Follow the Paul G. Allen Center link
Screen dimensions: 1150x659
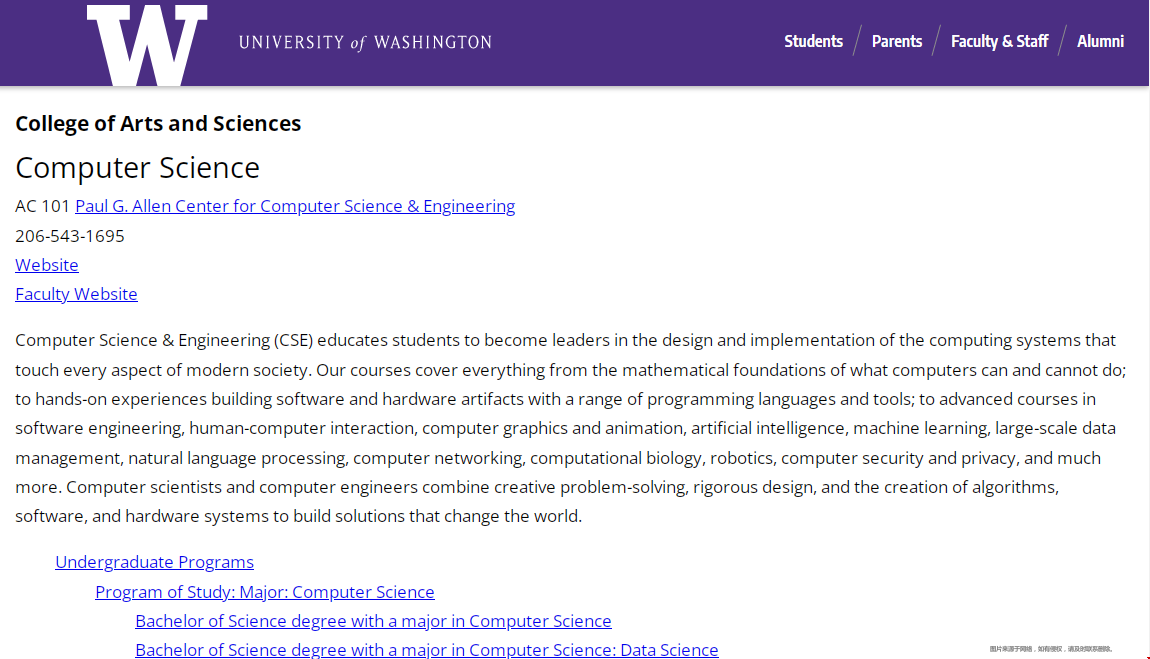coord(294,206)
